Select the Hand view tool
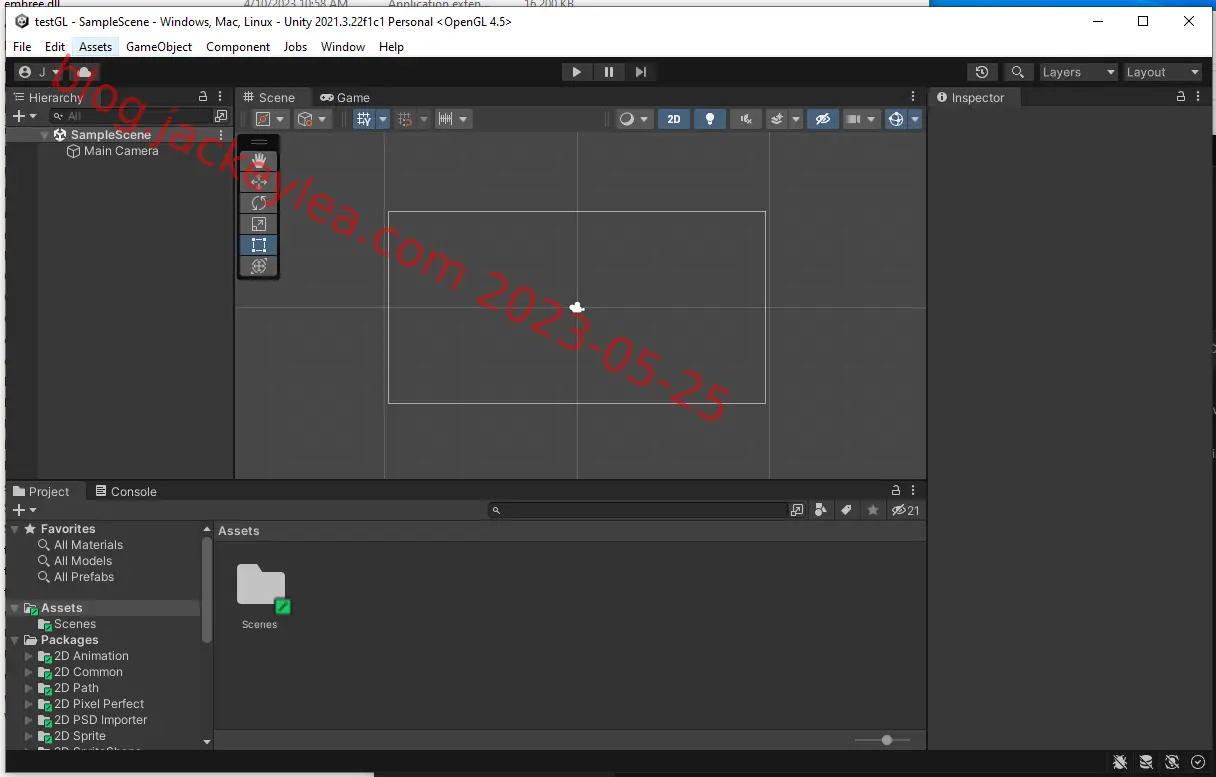 (259, 161)
